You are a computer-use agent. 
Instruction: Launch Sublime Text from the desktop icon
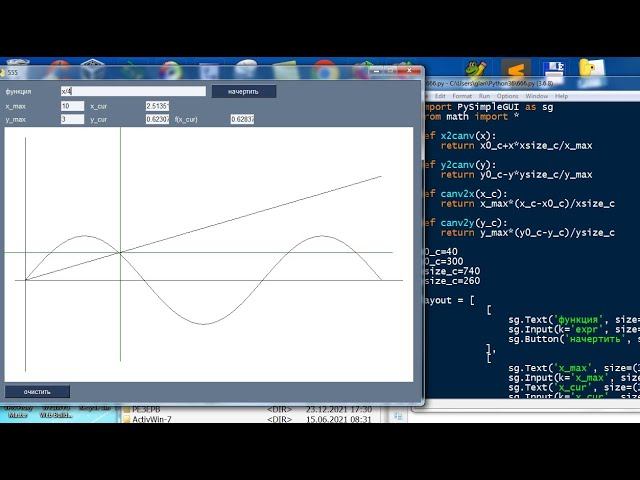coord(516,69)
